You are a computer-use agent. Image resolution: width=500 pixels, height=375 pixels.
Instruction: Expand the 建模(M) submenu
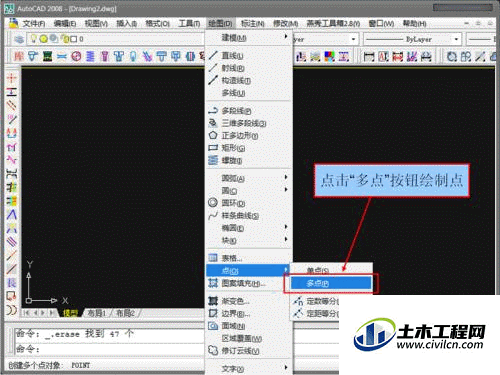point(248,38)
